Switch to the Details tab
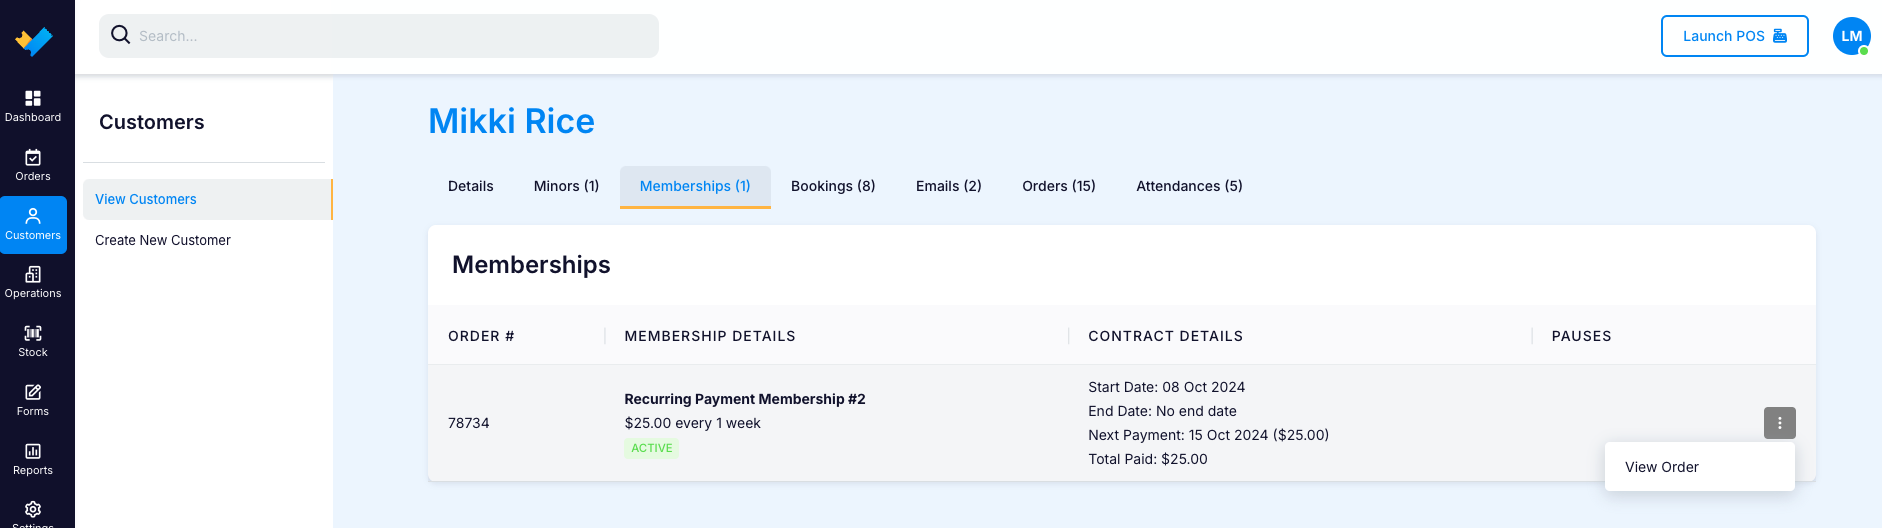This screenshot has width=1882, height=528. (471, 186)
